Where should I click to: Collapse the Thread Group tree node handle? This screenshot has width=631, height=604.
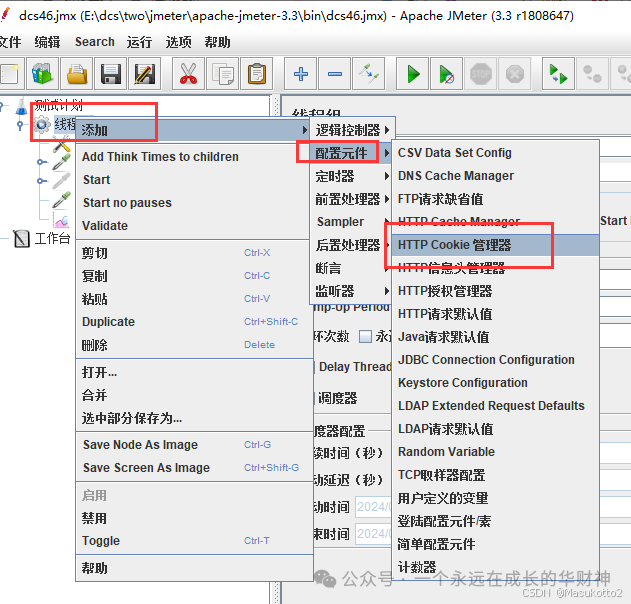tap(20, 125)
